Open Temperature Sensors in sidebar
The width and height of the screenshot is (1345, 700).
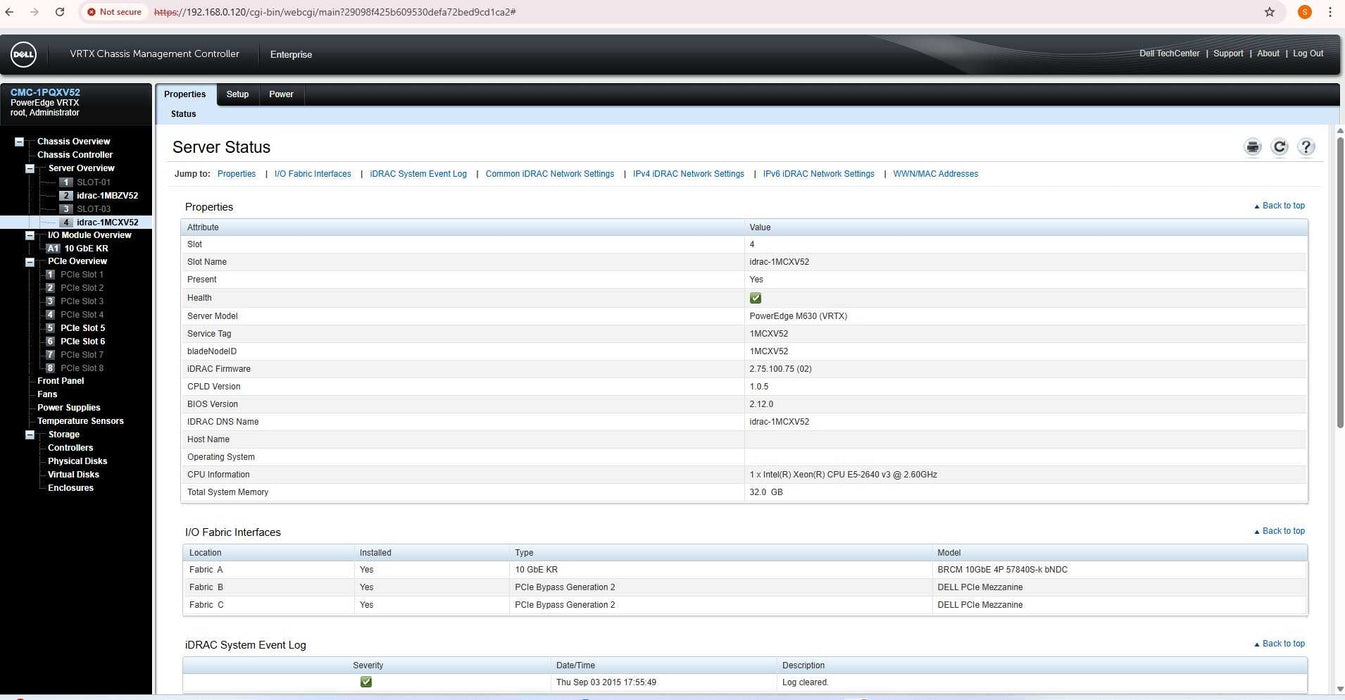click(80, 421)
